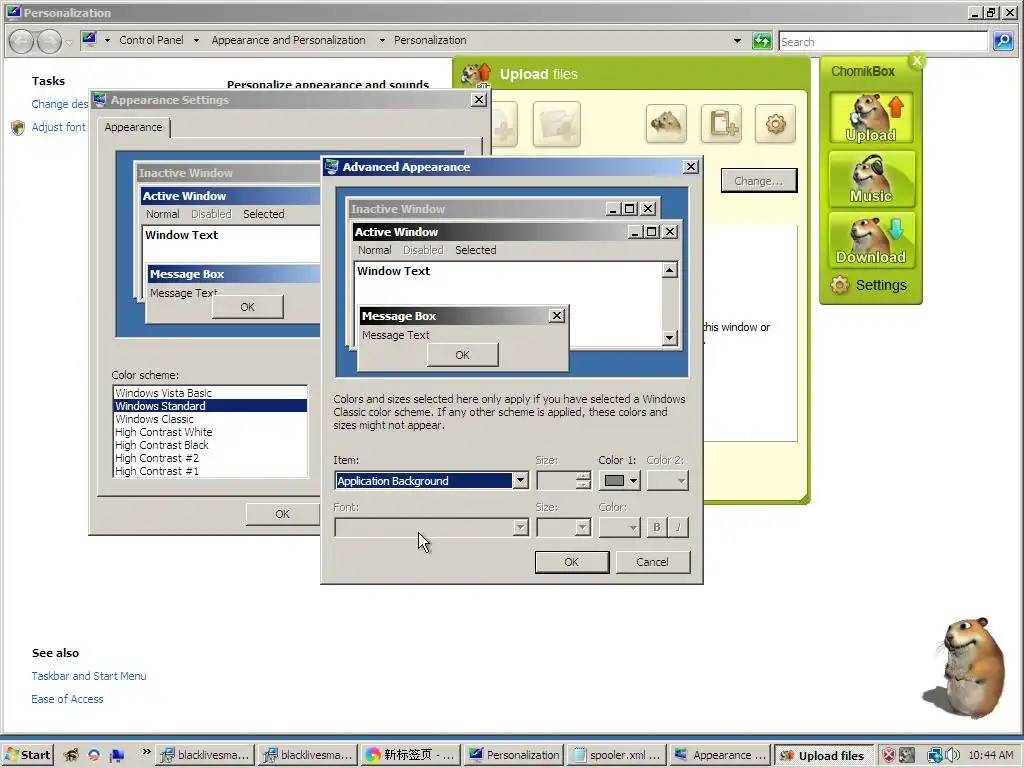Click the preview Selected menu item
1024x768 pixels.
pyautogui.click(x=475, y=250)
